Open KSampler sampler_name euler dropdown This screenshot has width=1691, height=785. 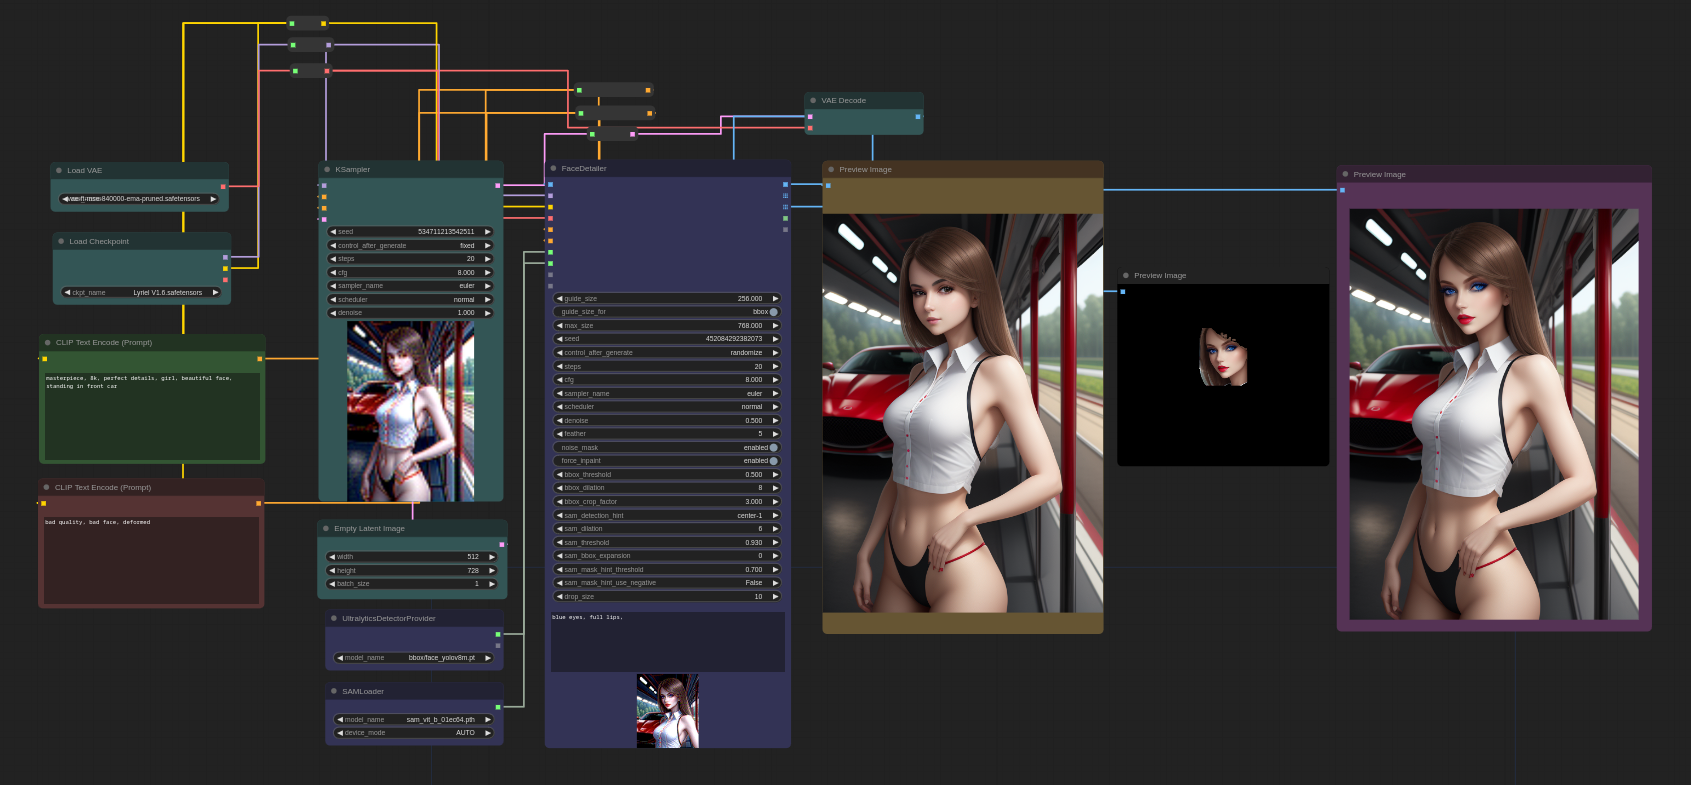click(x=411, y=286)
